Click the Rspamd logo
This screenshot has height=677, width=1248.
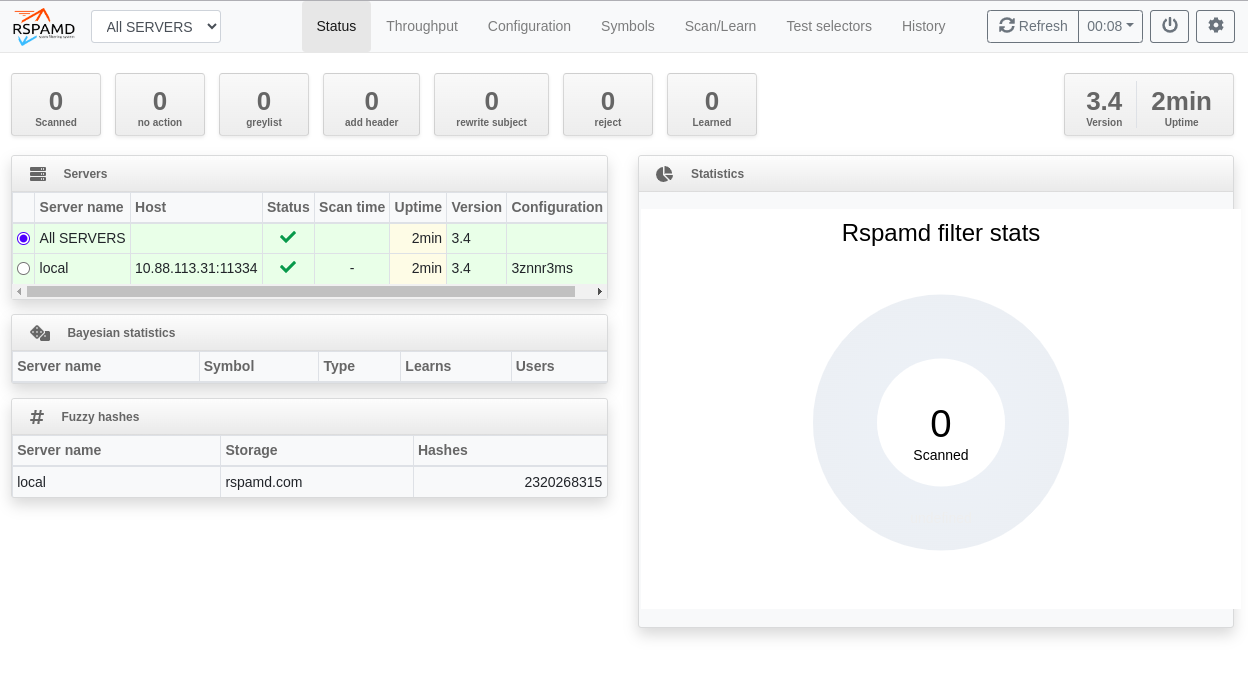[x=44, y=27]
